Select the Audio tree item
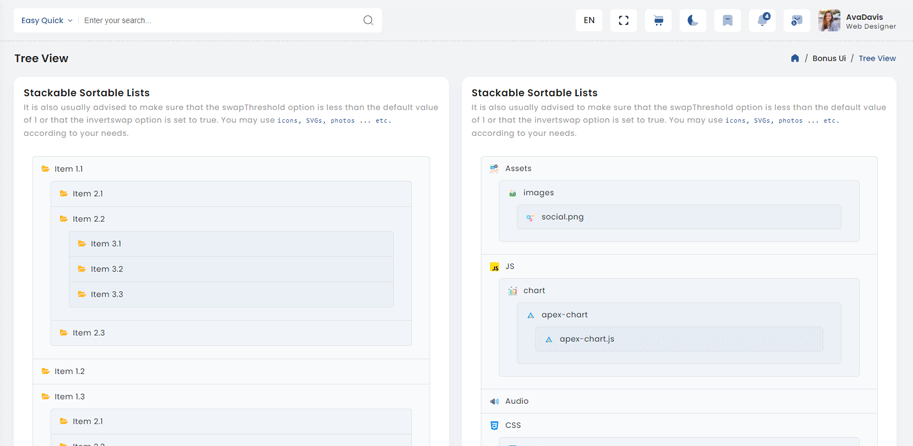 click(516, 401)
